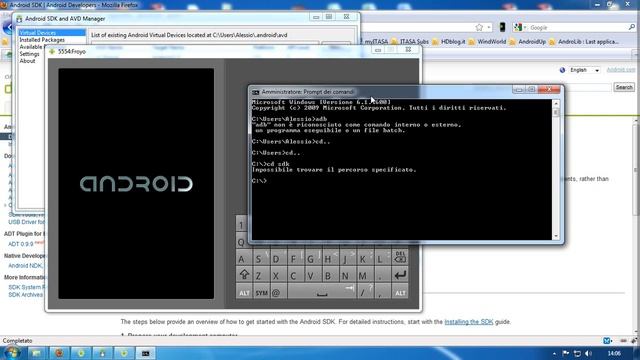Click the command prompt title bar icon

point(256,92)
